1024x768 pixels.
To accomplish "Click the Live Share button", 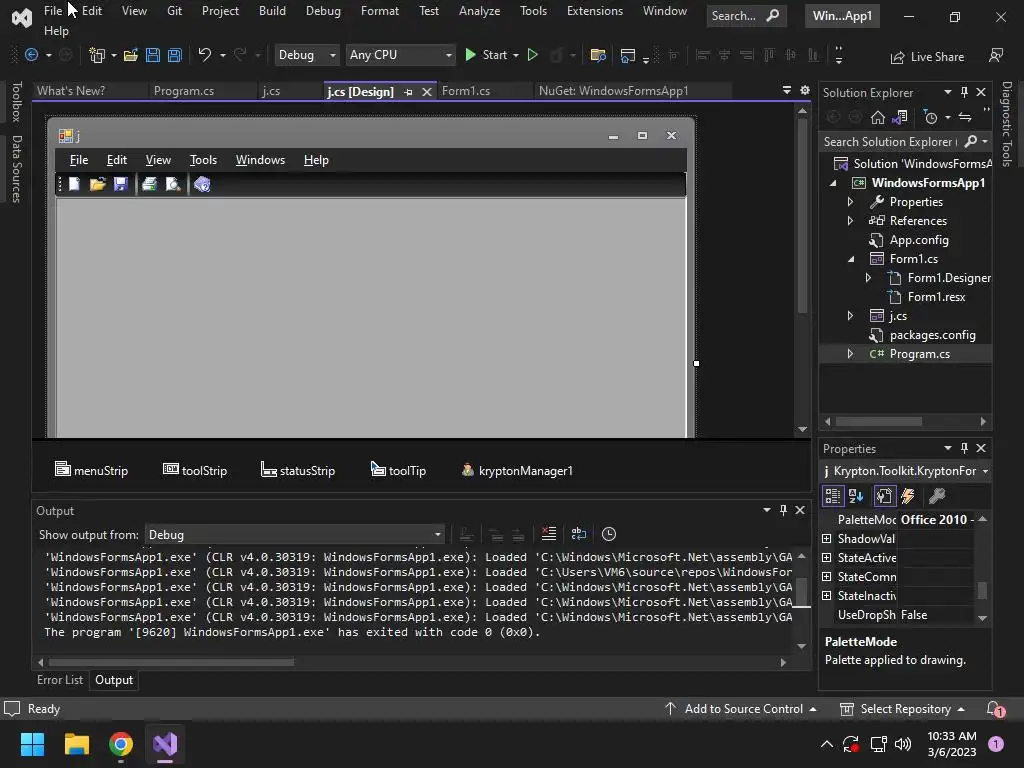I will pyautogui.click(x=927, y=57).
